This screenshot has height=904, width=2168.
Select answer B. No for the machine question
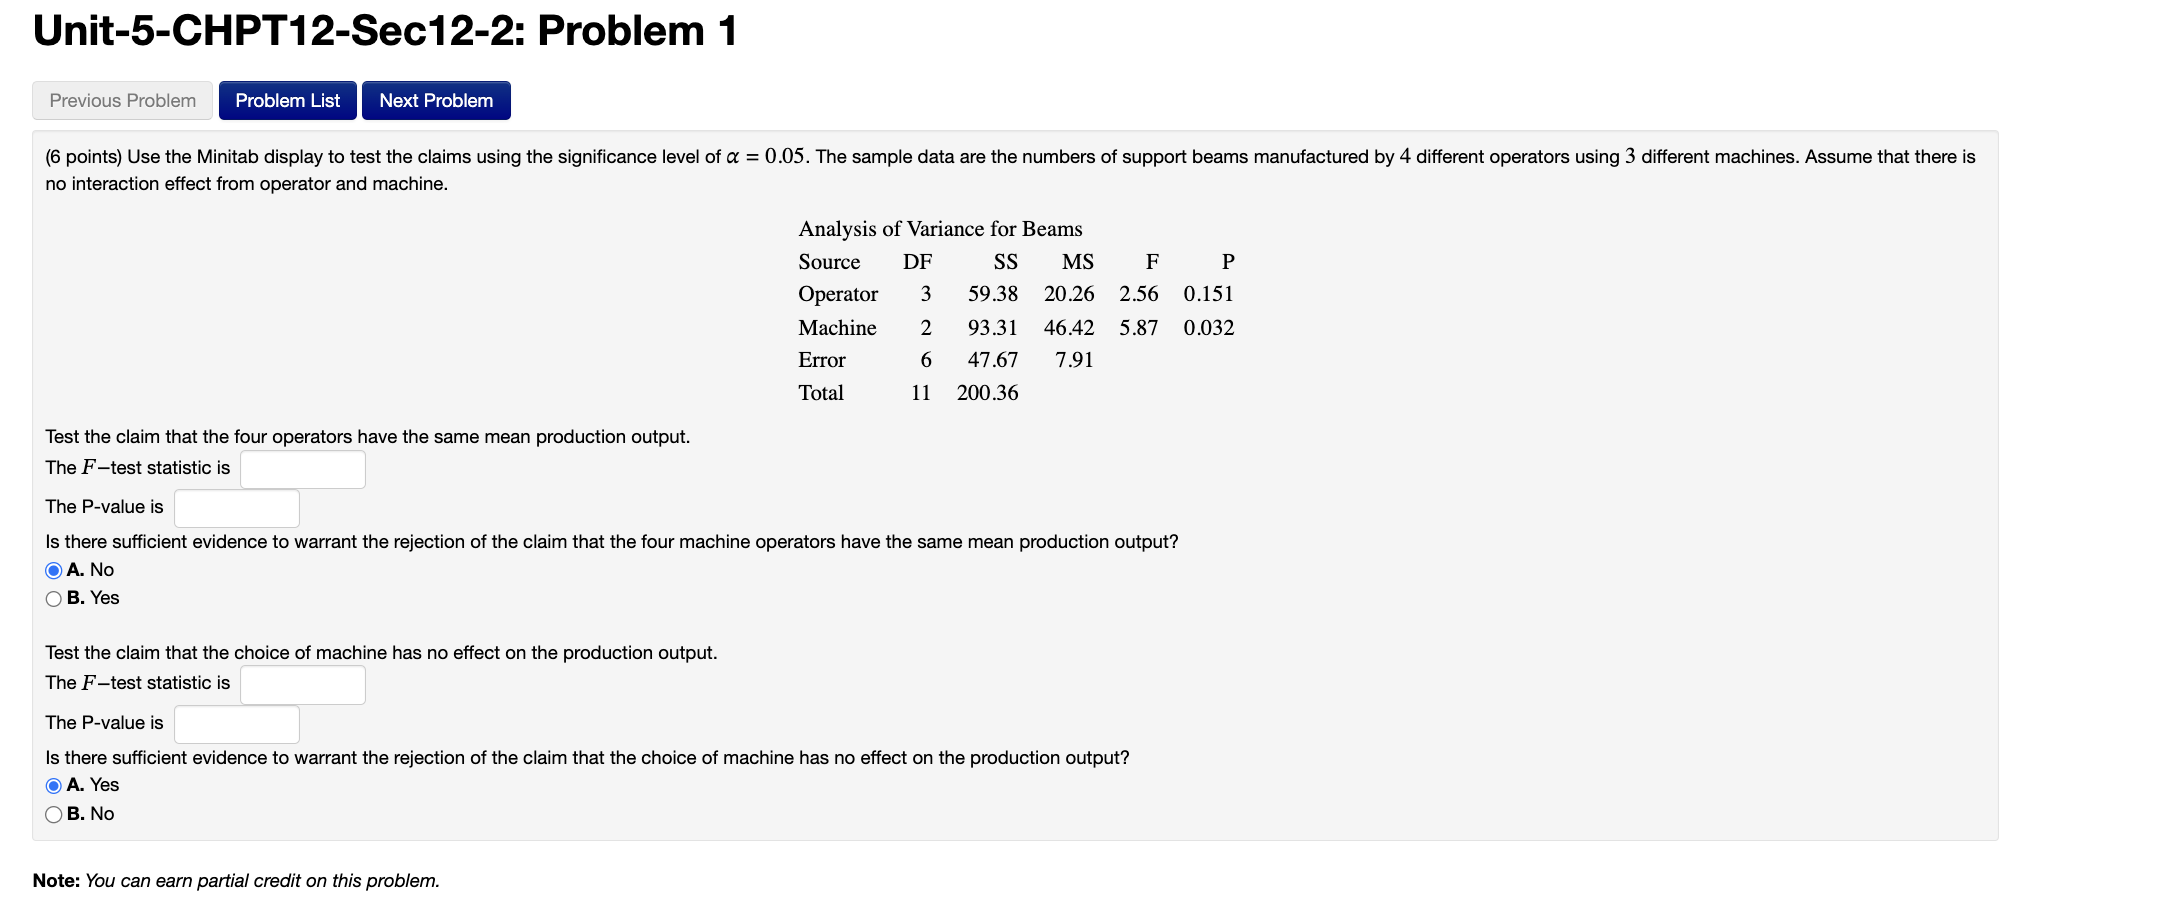tap(53, 814)
